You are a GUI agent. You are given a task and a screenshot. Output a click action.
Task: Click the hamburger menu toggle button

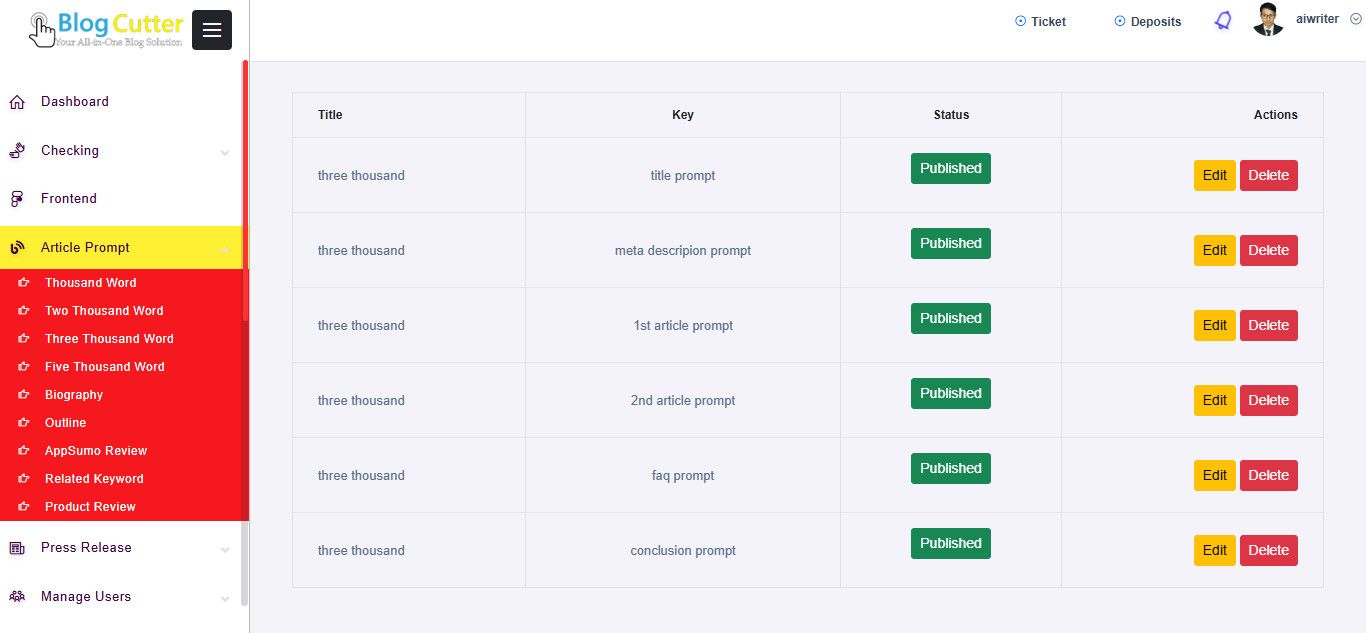click(211, 30)
